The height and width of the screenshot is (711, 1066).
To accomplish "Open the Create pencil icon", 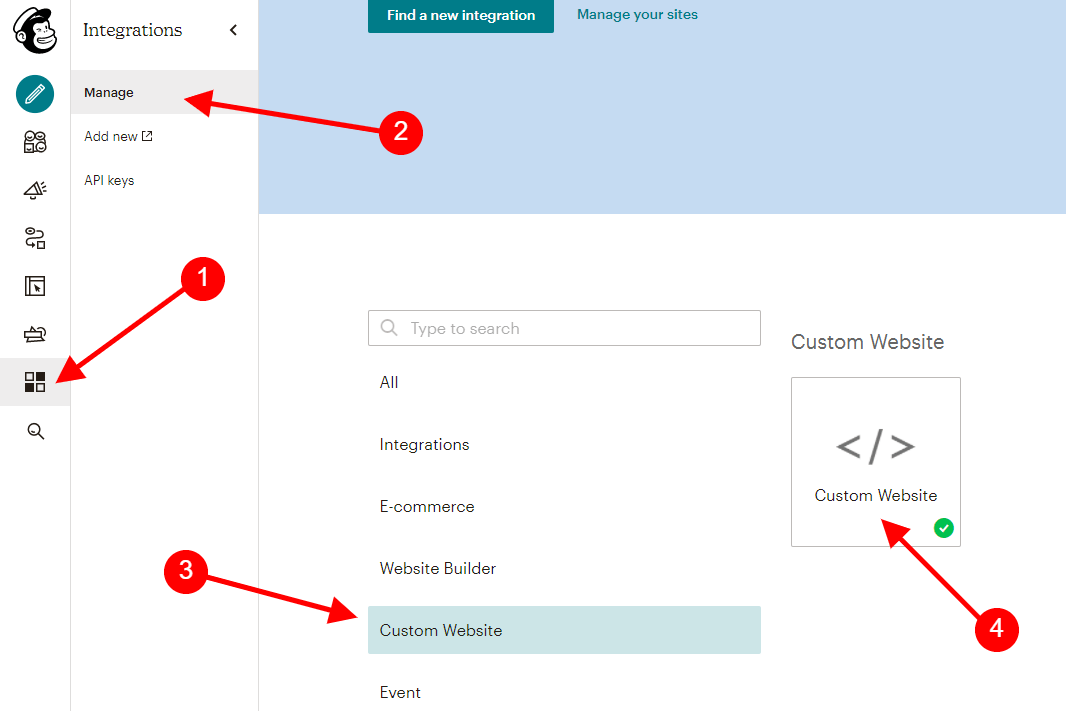I will click(x=35, y=94).
